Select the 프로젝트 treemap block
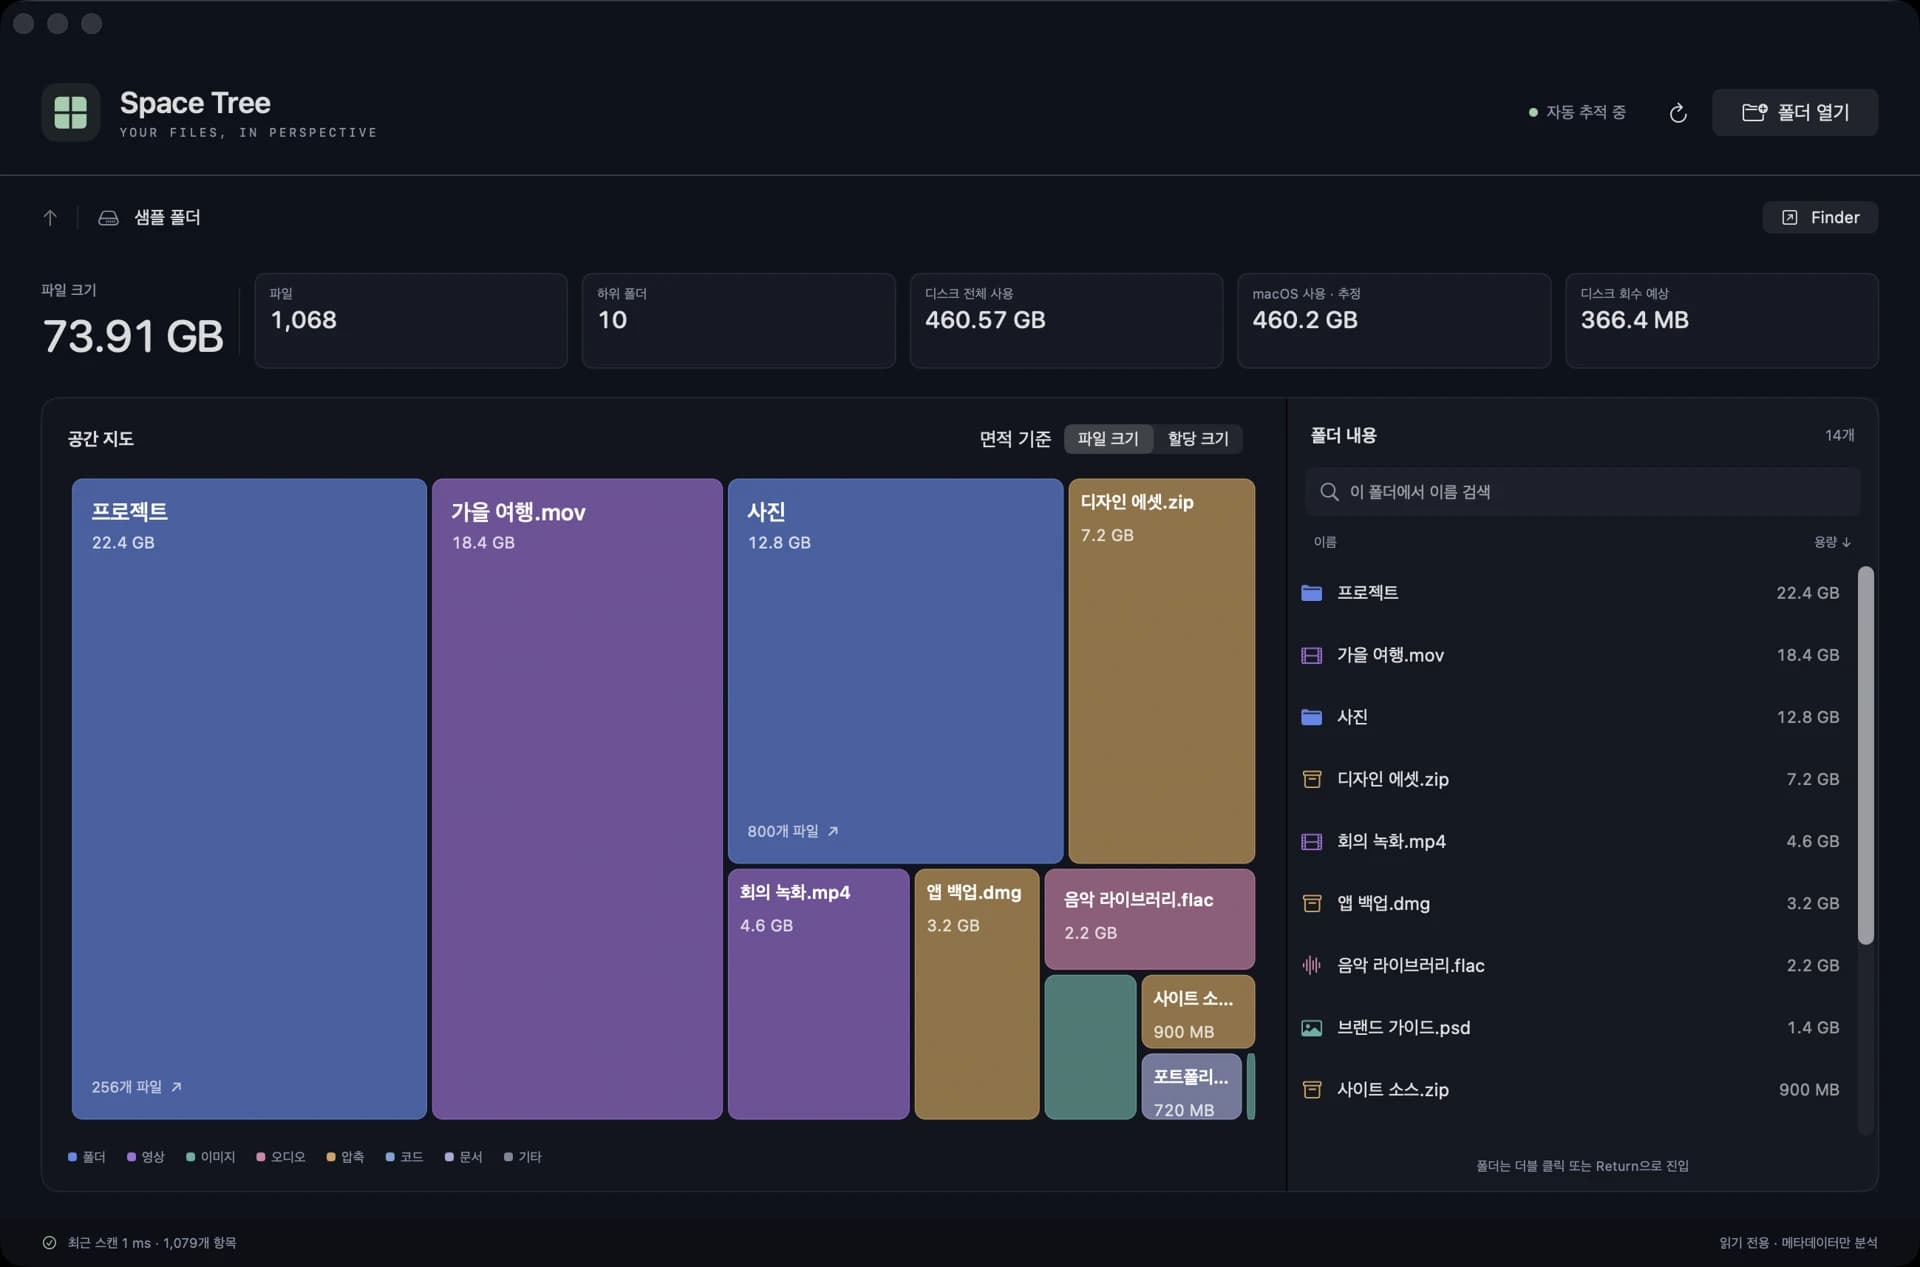The width and height of the screenshot is (1920, 1267). [249, 799]
